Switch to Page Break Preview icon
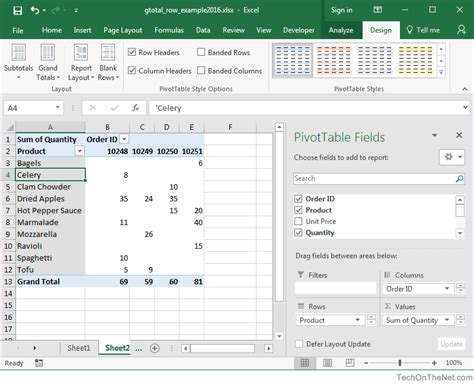474x385 pixels. click(x=350, y=363)
